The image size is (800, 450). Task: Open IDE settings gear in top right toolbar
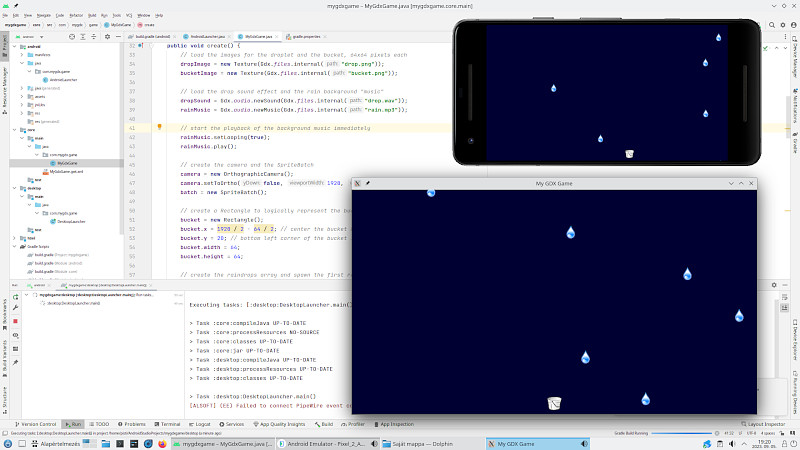pyautogui.click(x=783, y=24)
